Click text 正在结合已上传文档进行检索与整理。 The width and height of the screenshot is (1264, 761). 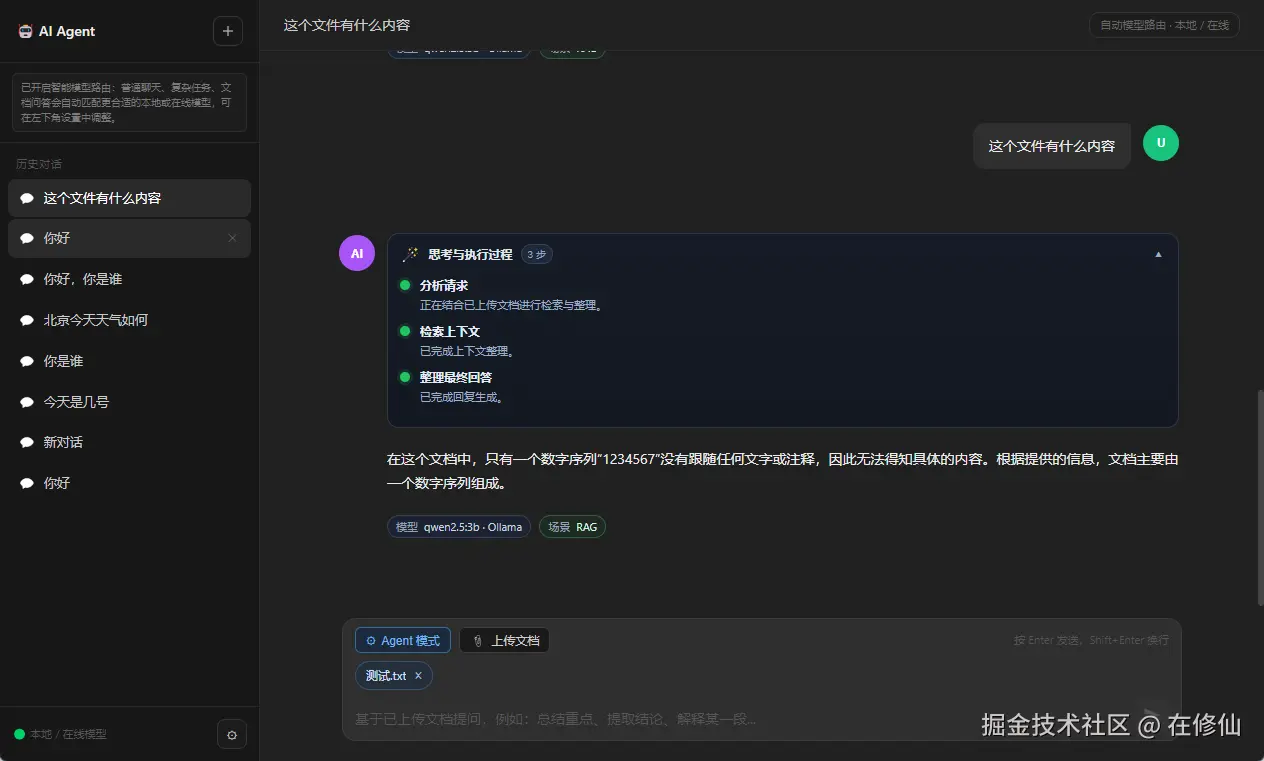point(513,305)
